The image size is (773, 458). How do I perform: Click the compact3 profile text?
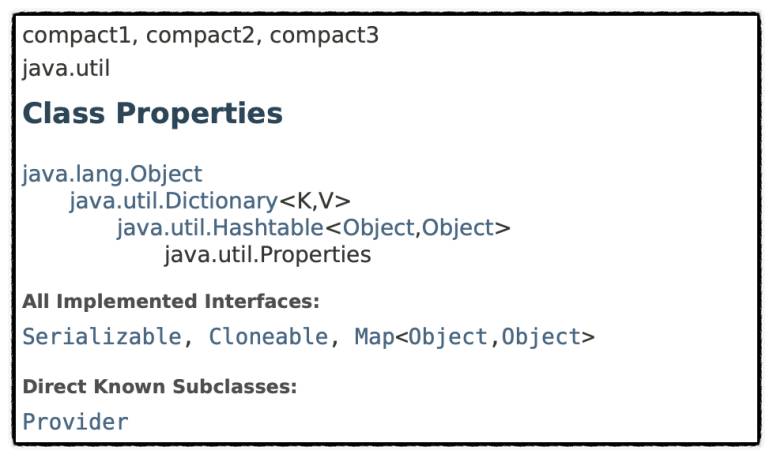[x=324, y=35]
